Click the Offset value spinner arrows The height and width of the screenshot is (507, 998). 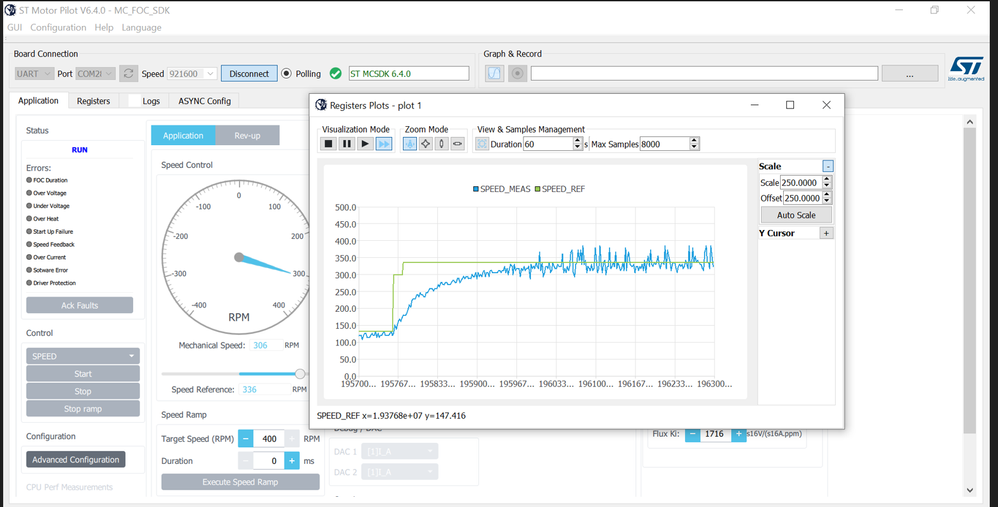[x=827, y=198]
